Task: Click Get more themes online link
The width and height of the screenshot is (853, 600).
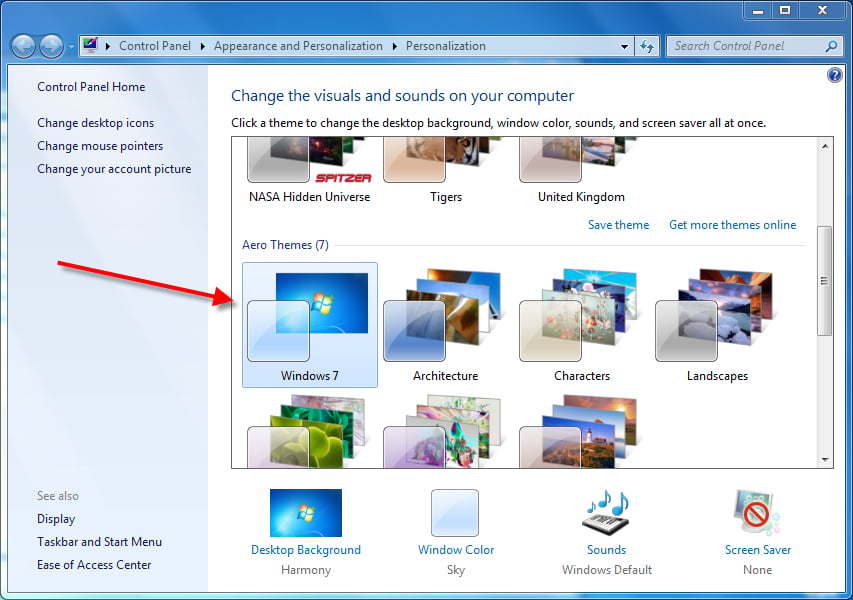Action: coord(732,225)
